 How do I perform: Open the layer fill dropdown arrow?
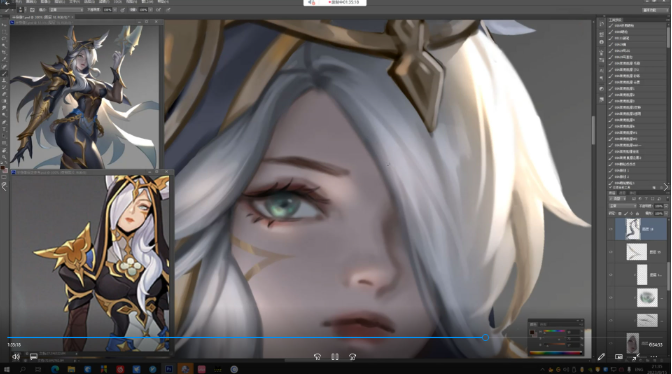point(666,213)
